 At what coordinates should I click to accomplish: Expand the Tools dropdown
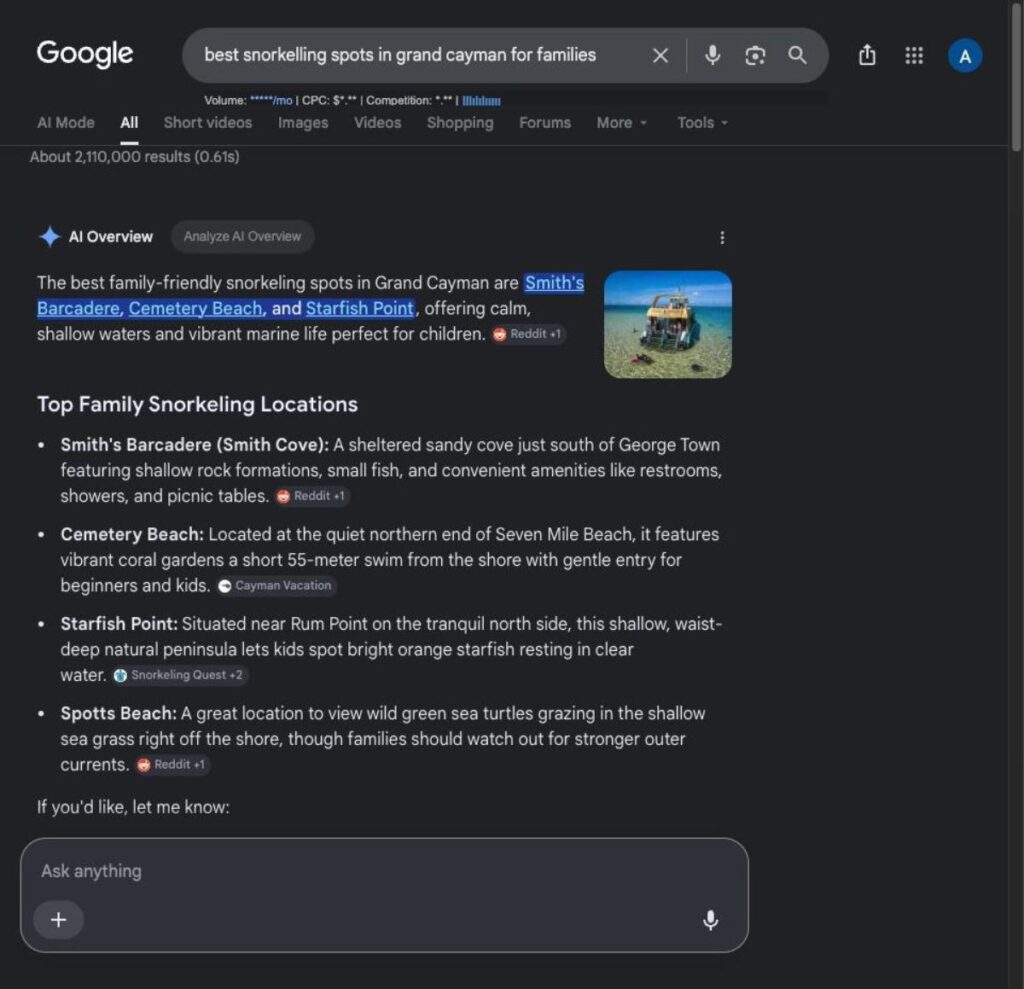[702, 123]
